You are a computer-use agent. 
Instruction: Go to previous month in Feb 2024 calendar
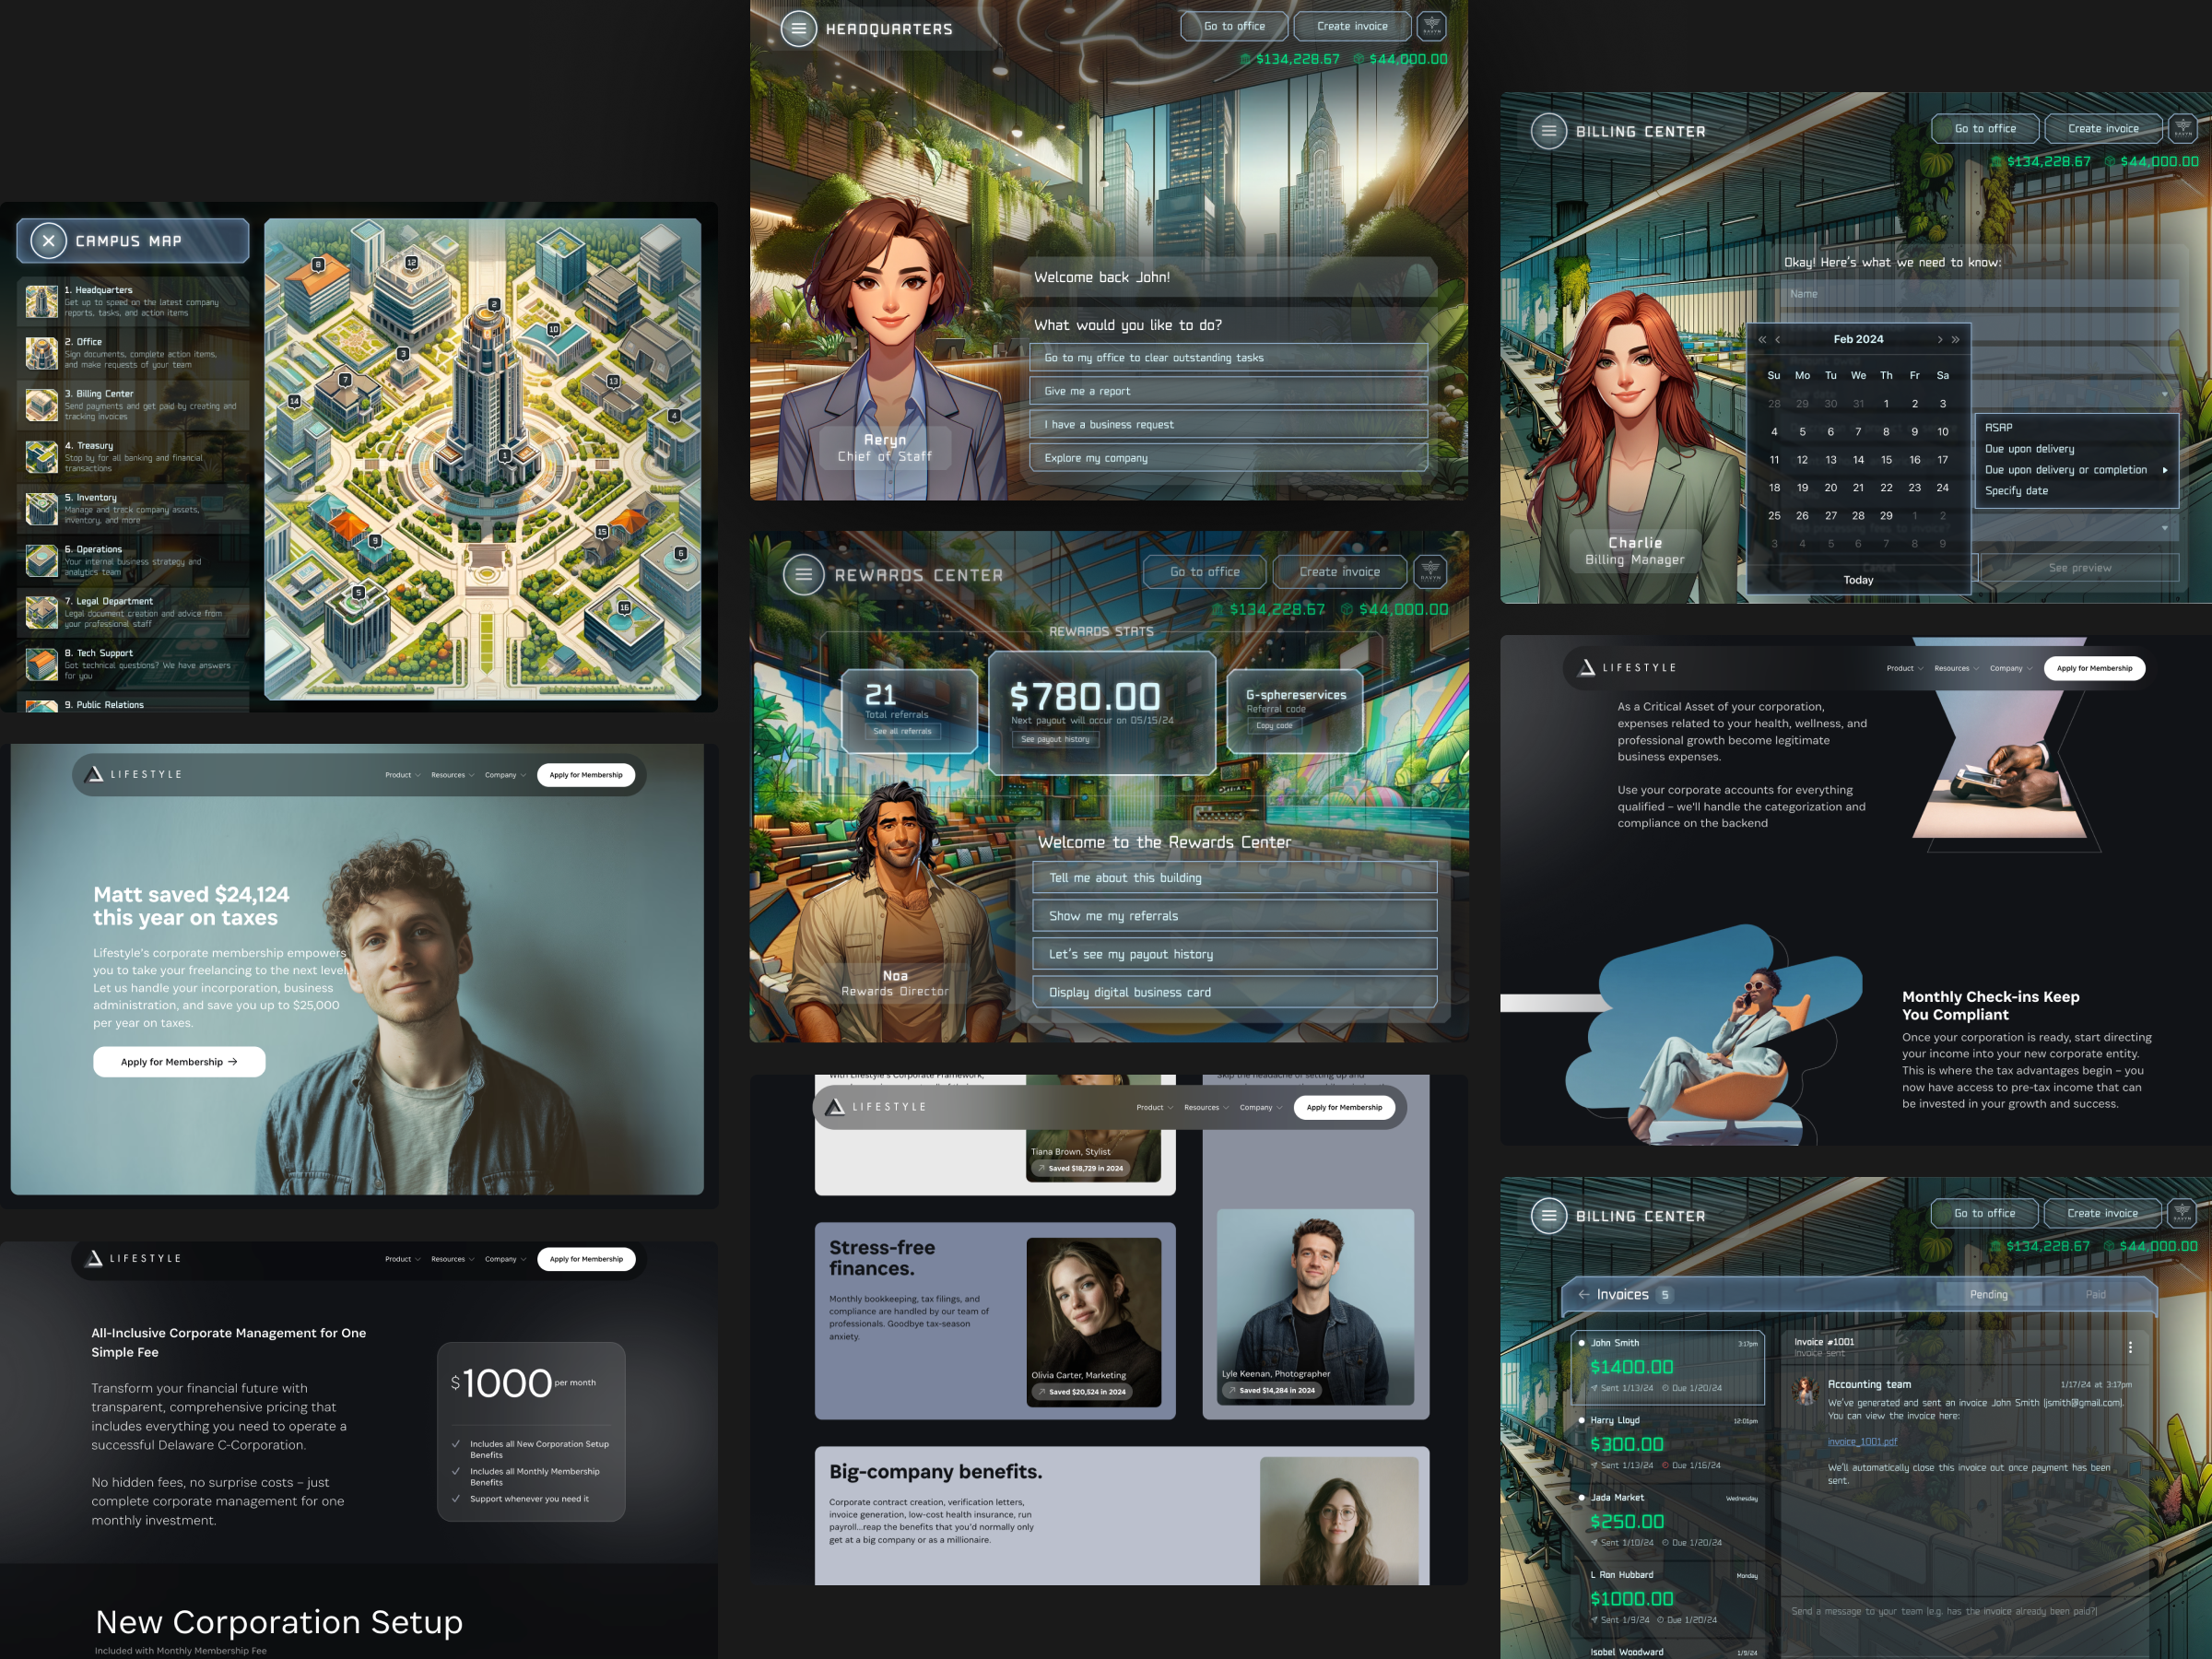[1778, 340]
